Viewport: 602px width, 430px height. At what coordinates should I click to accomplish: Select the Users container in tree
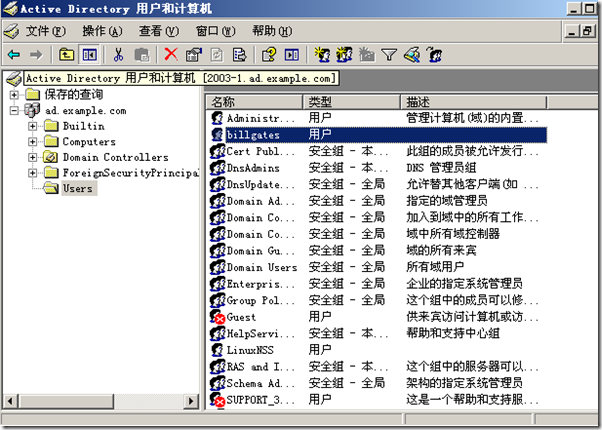(x=78, y=188)
